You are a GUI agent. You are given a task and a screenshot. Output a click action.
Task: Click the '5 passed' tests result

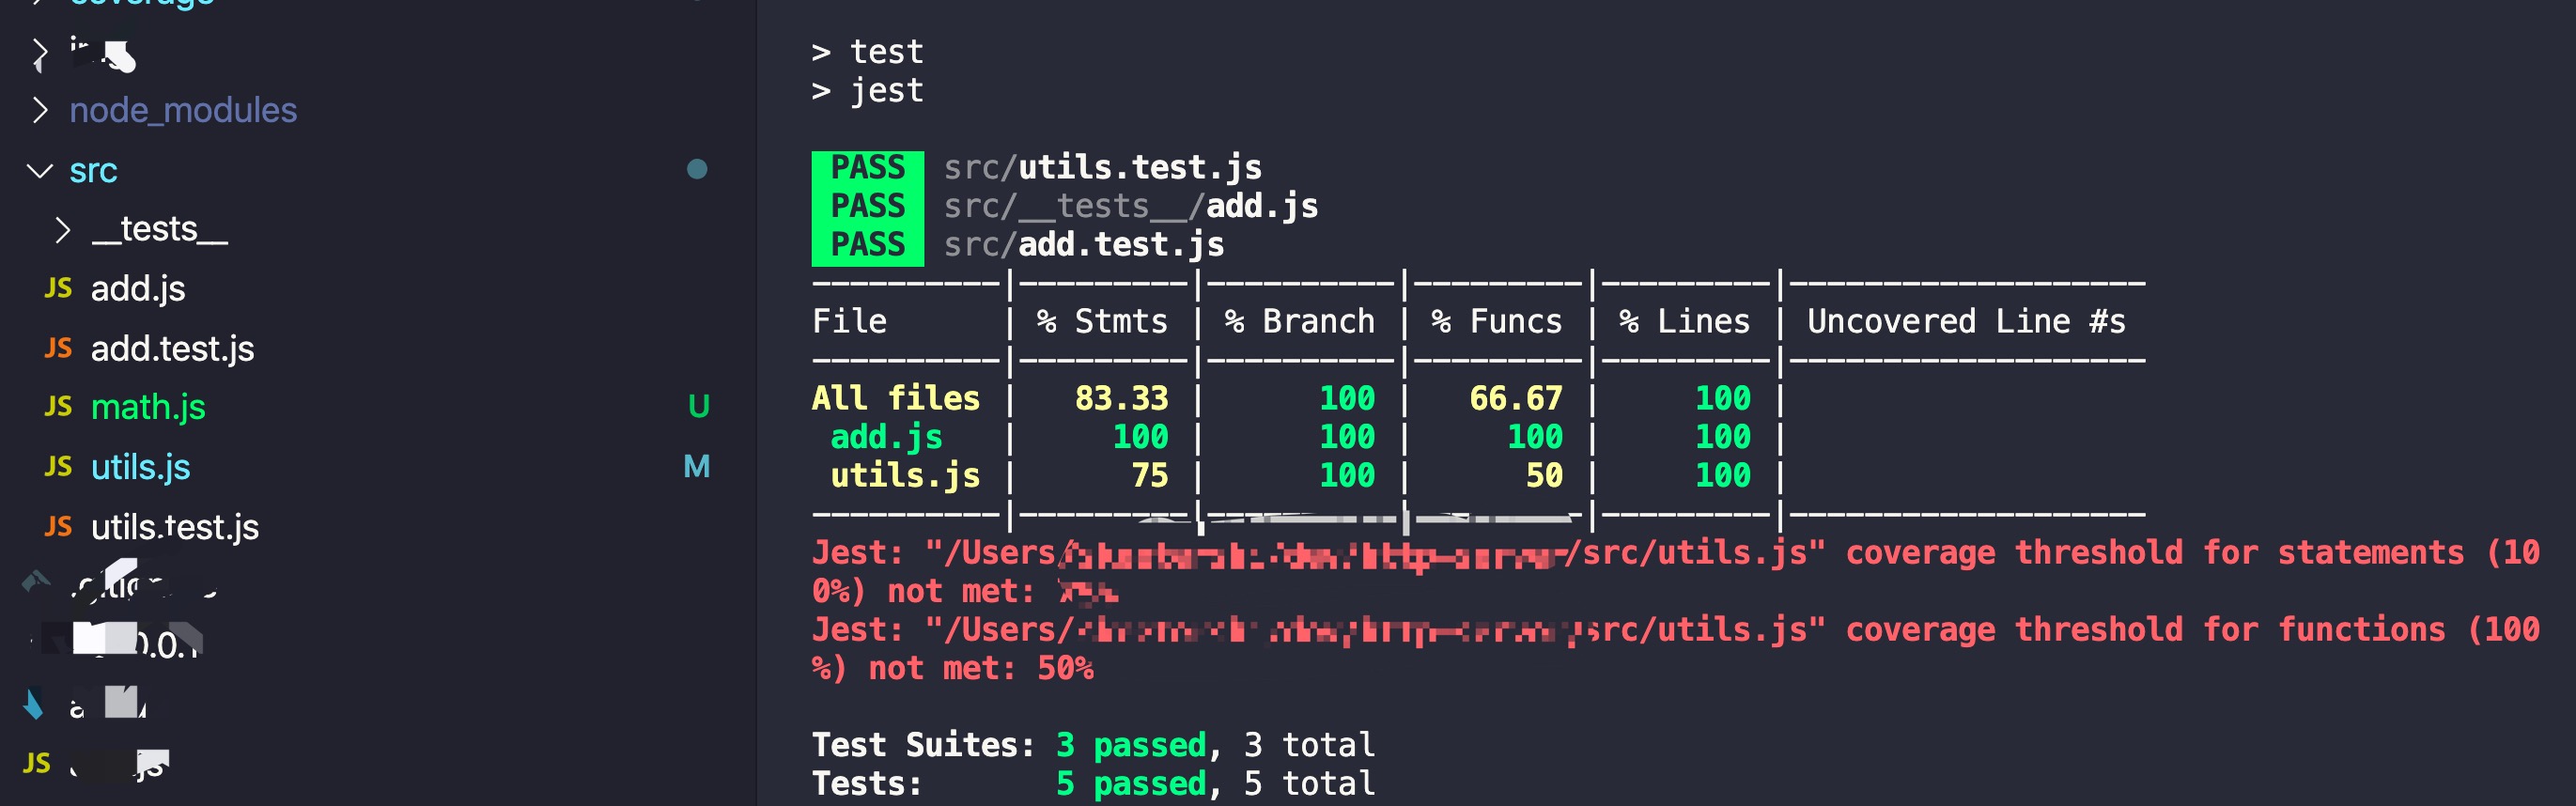1131,784
